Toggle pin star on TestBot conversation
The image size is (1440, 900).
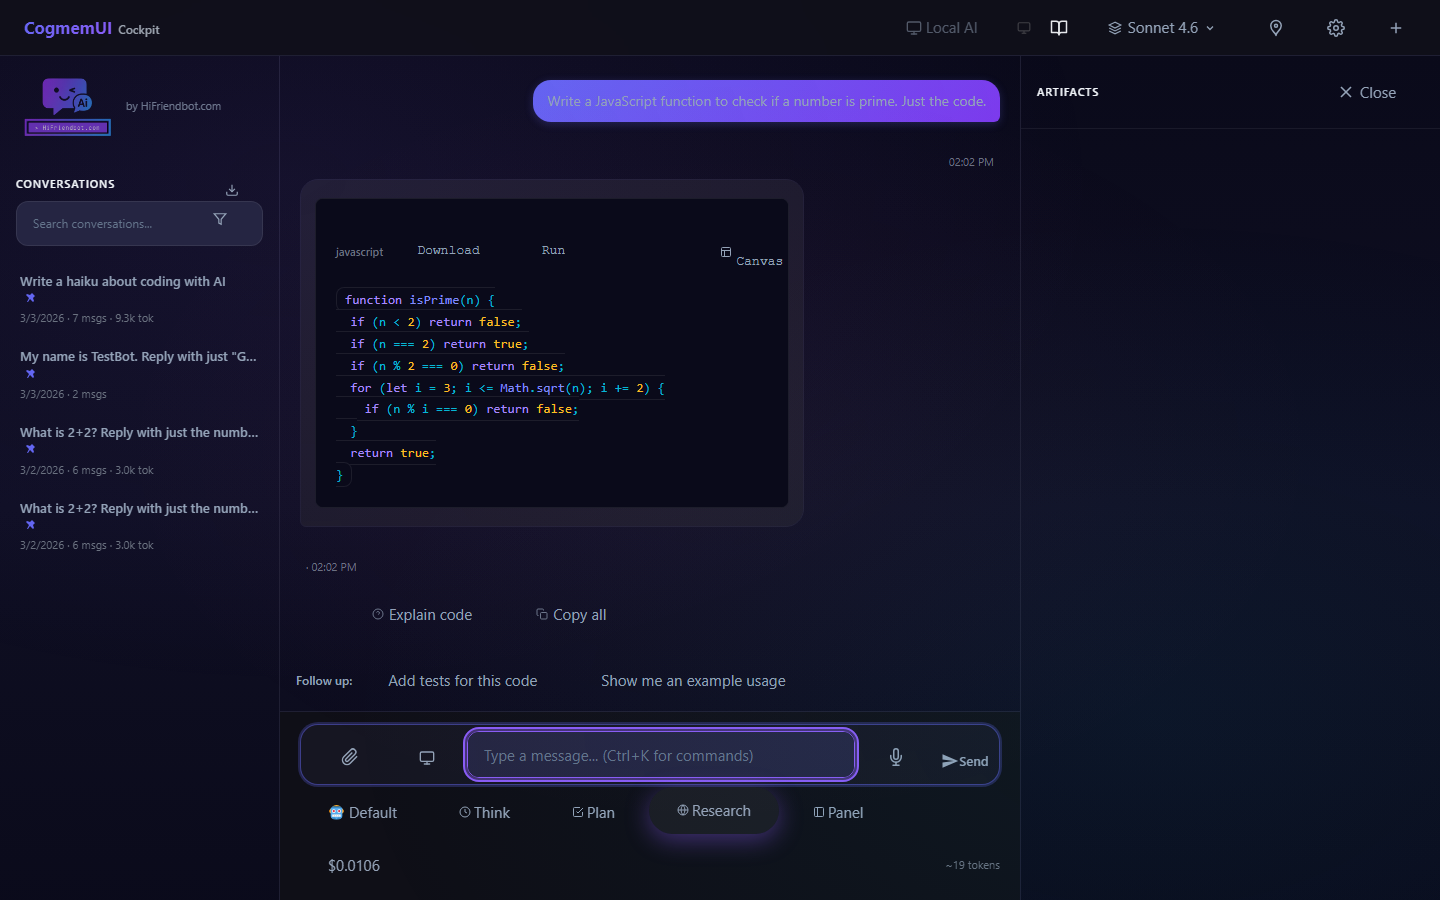pyautogui.click(x=30, y=374)
